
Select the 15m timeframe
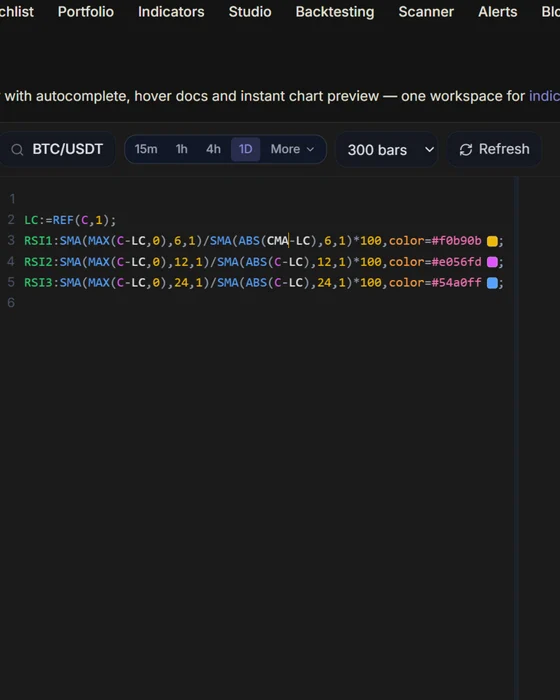coord(146,149)
